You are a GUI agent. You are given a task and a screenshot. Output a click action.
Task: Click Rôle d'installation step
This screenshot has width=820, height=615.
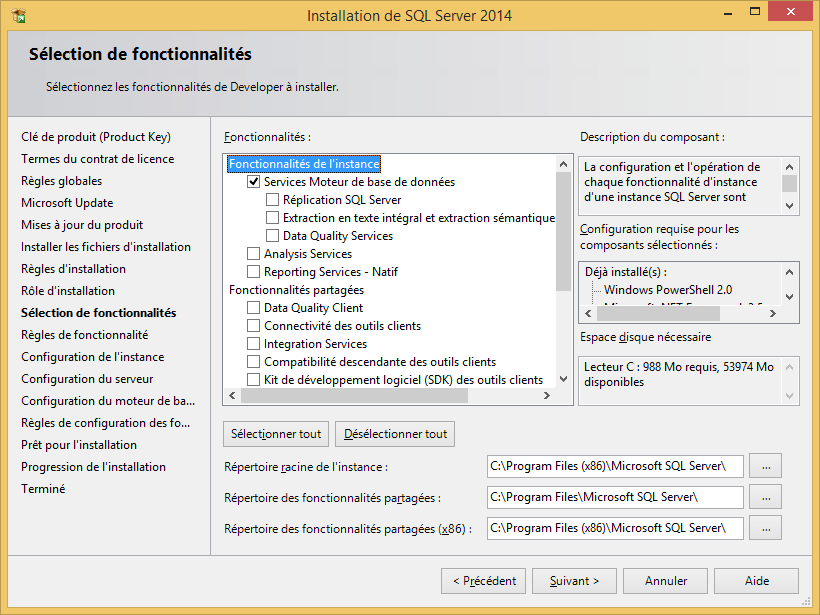coord(67,291)
